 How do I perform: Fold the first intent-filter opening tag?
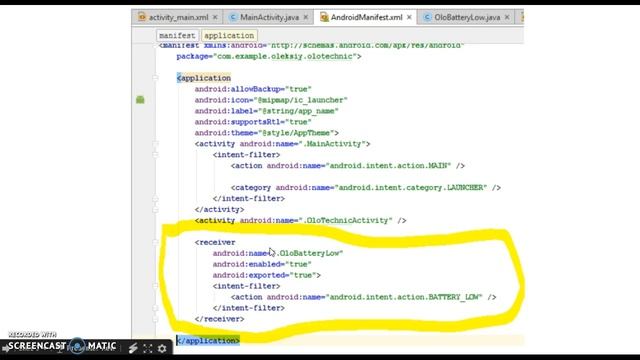coord(155,155)
